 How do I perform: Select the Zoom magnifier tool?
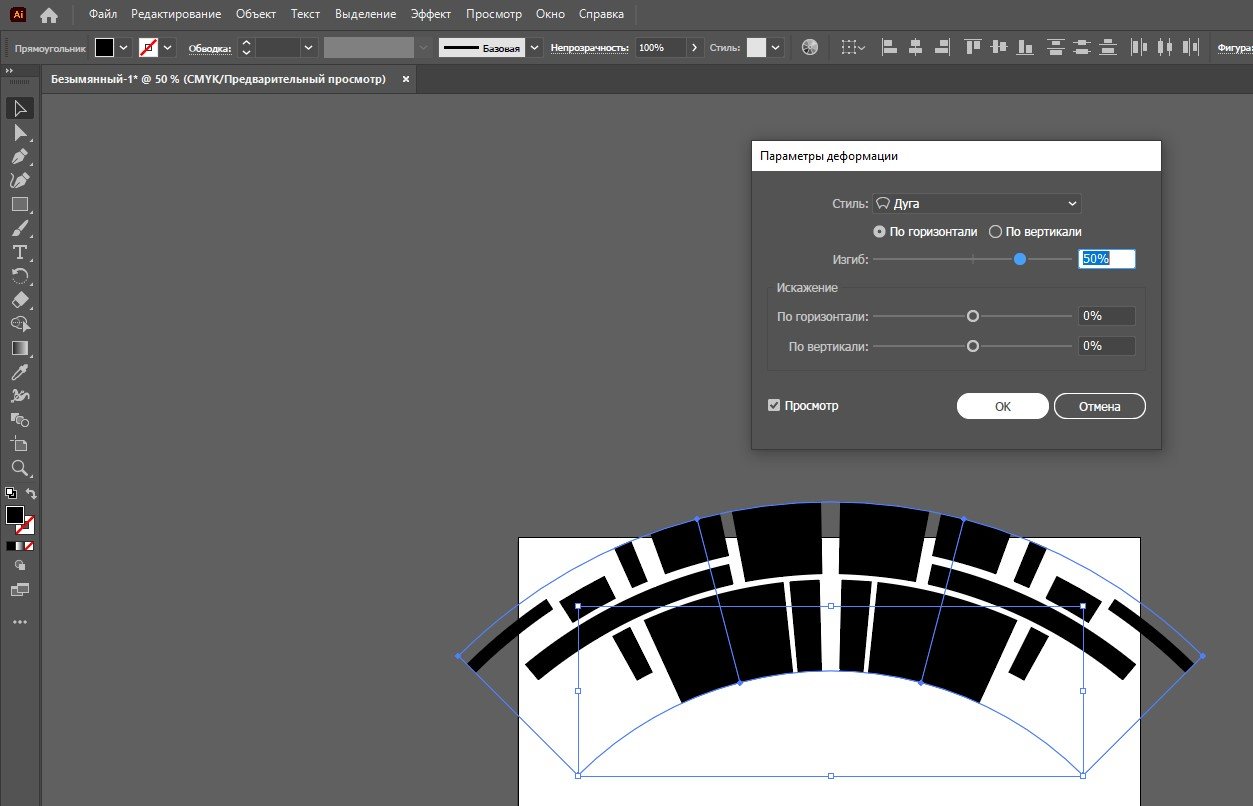19,467
